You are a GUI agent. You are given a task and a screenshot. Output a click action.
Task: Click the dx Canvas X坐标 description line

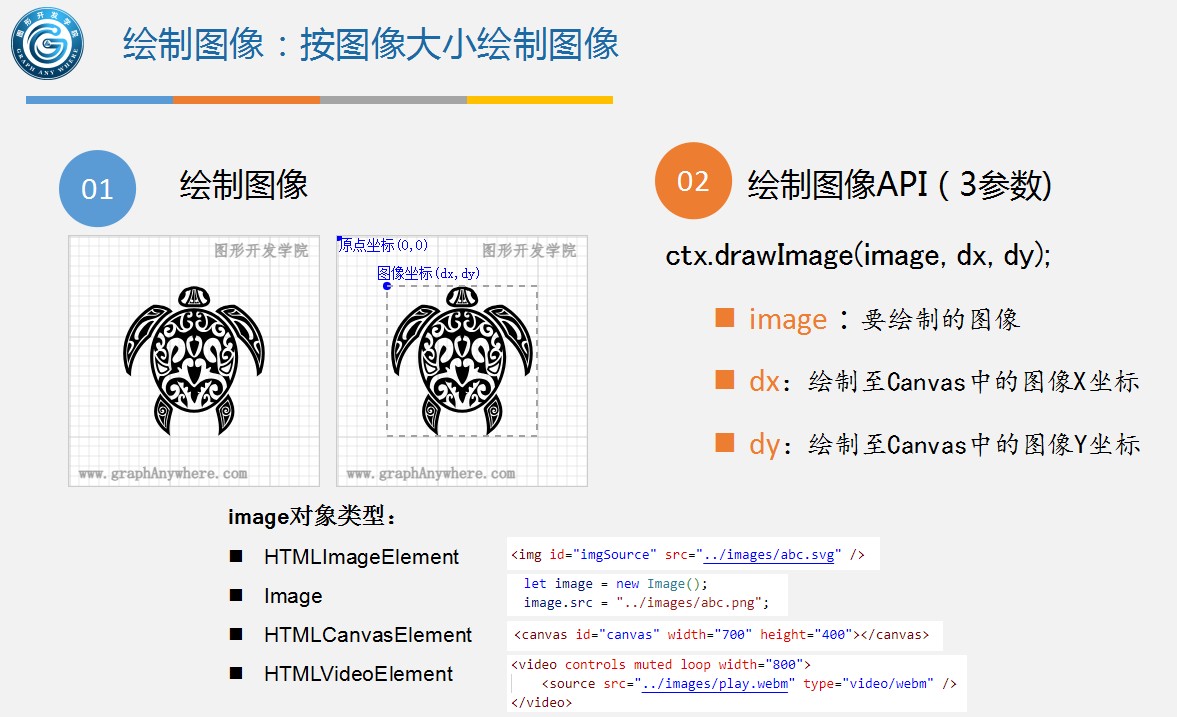click(x=944, y=381)
